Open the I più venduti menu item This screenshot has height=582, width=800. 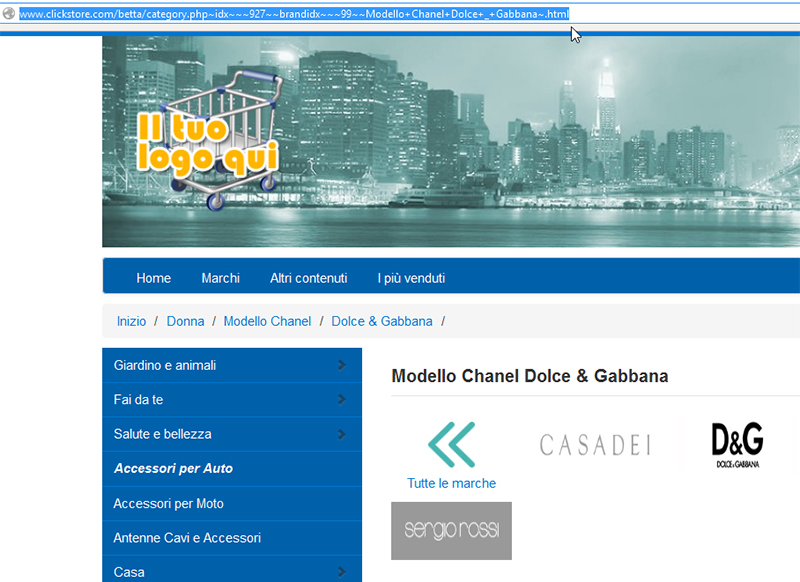coord(411,278)
